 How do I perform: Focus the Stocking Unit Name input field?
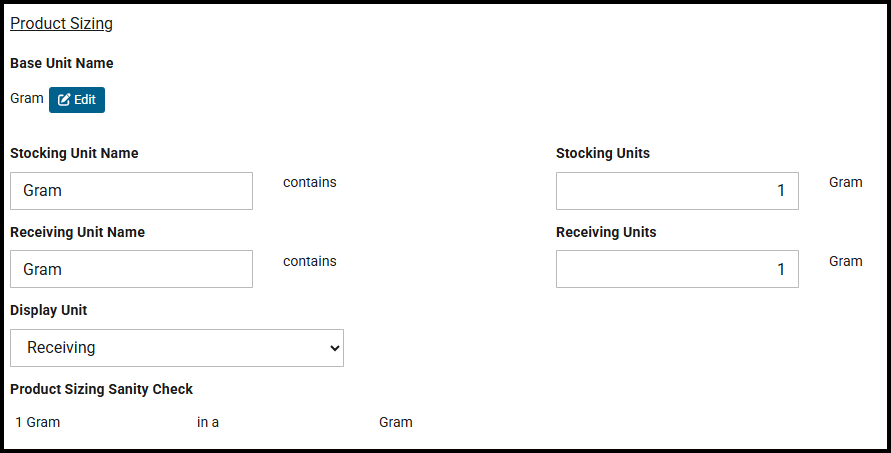point(131,191)
